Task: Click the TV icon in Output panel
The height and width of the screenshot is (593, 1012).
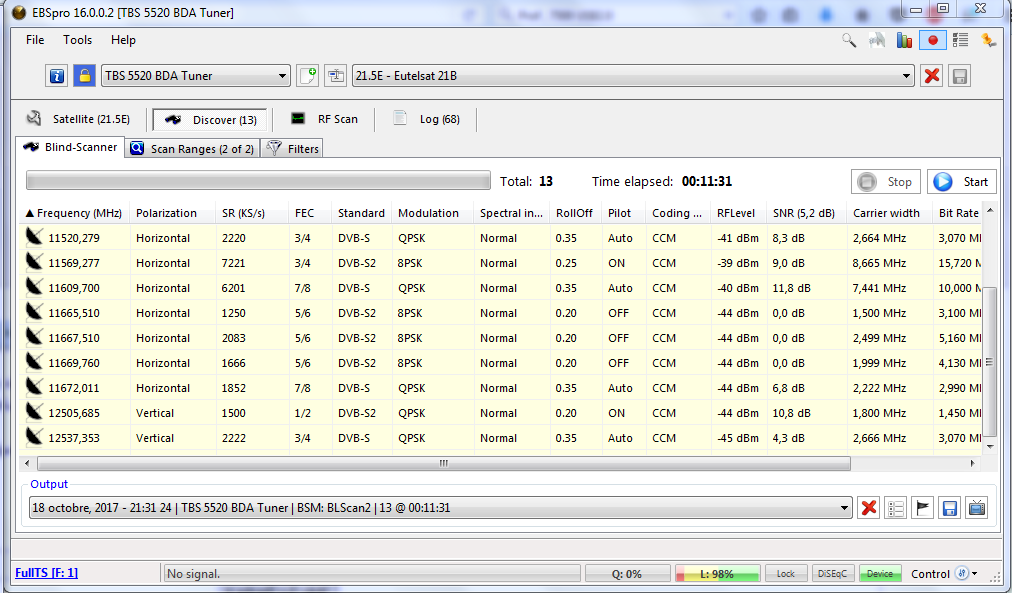Action: 976,508
